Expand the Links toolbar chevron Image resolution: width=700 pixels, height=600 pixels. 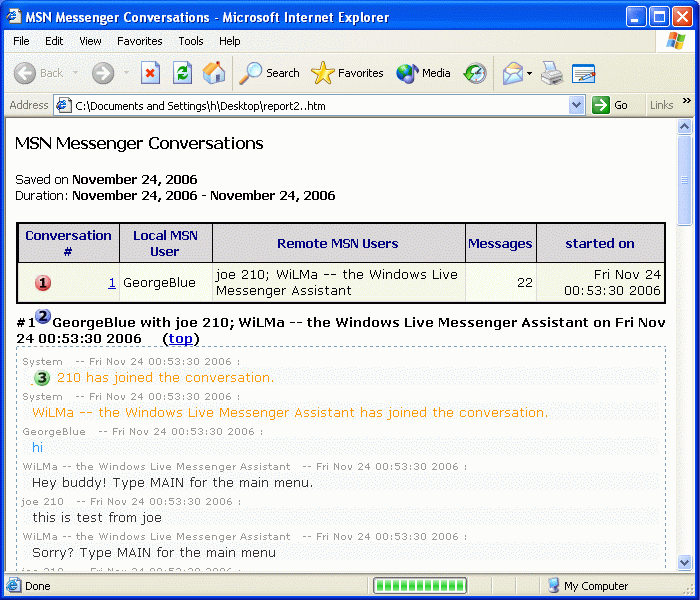pos(687,101)
